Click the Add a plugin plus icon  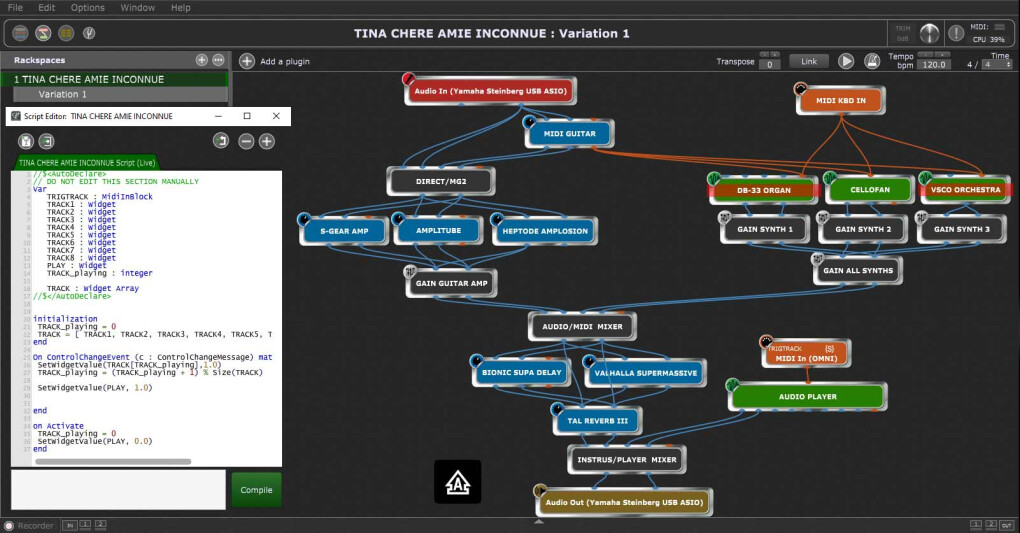[247, 61]
